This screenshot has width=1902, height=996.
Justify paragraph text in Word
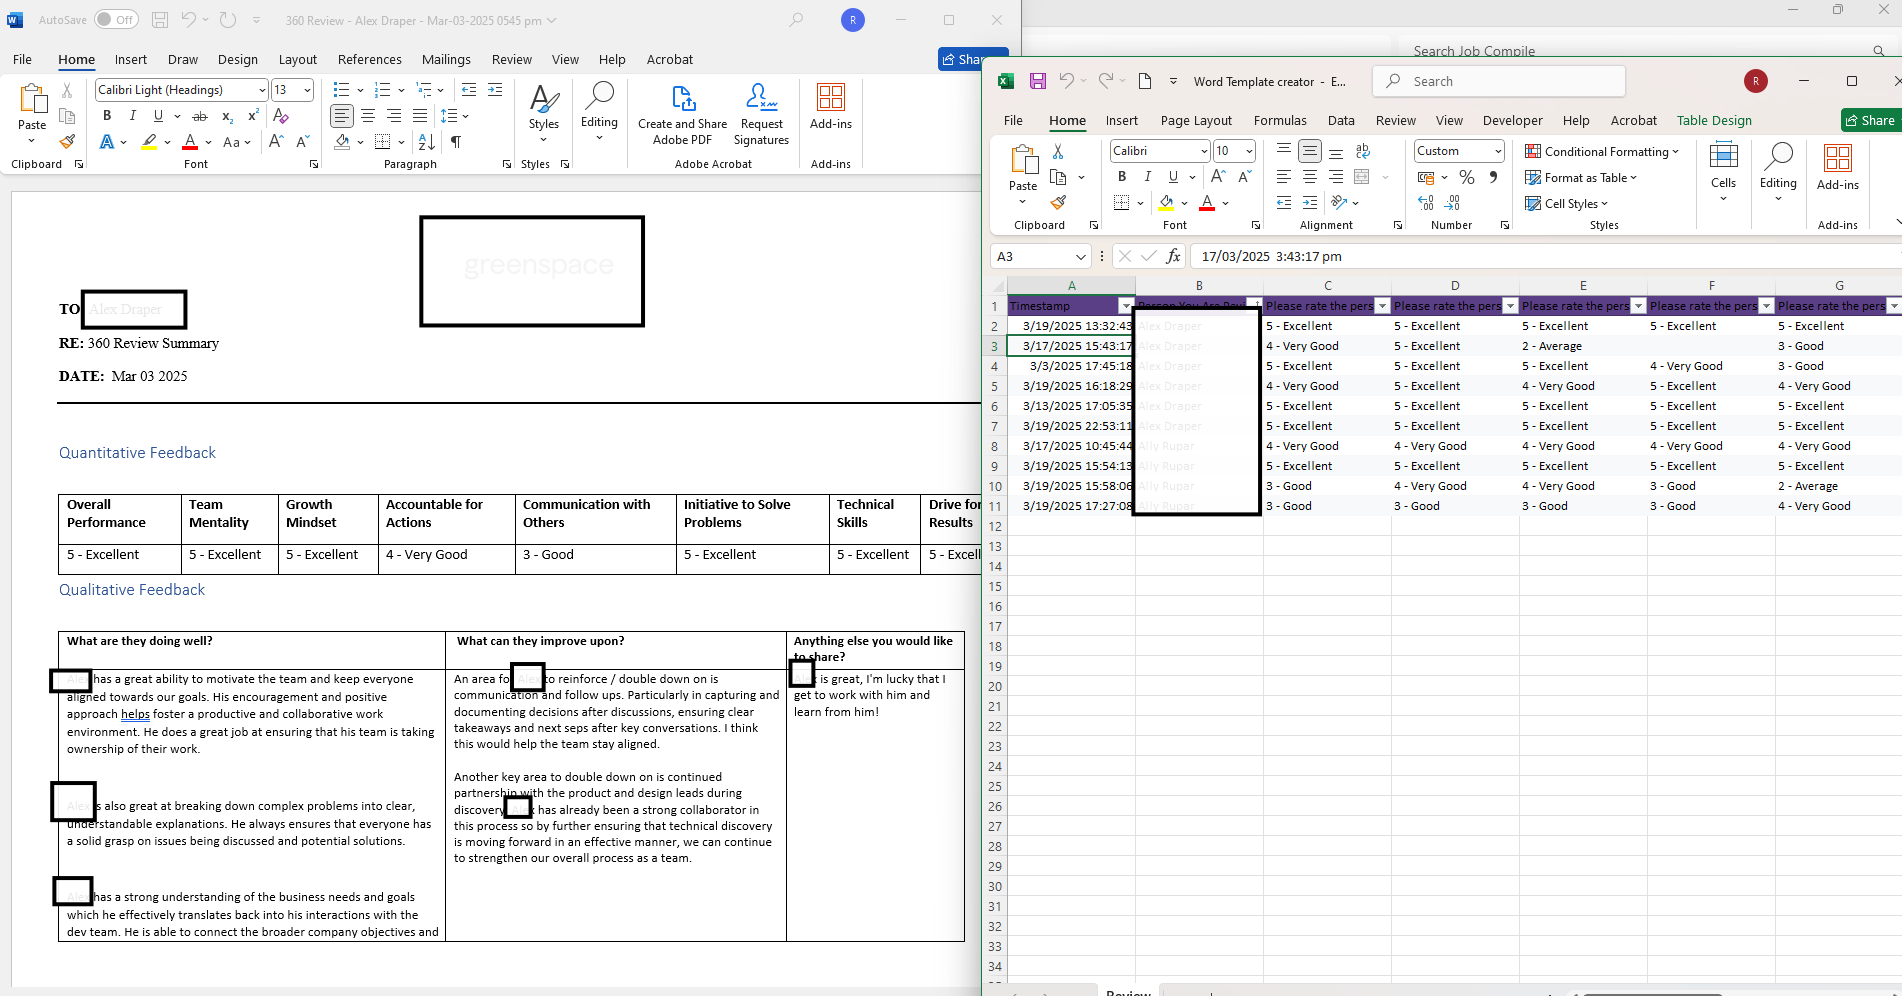[420, 116]
